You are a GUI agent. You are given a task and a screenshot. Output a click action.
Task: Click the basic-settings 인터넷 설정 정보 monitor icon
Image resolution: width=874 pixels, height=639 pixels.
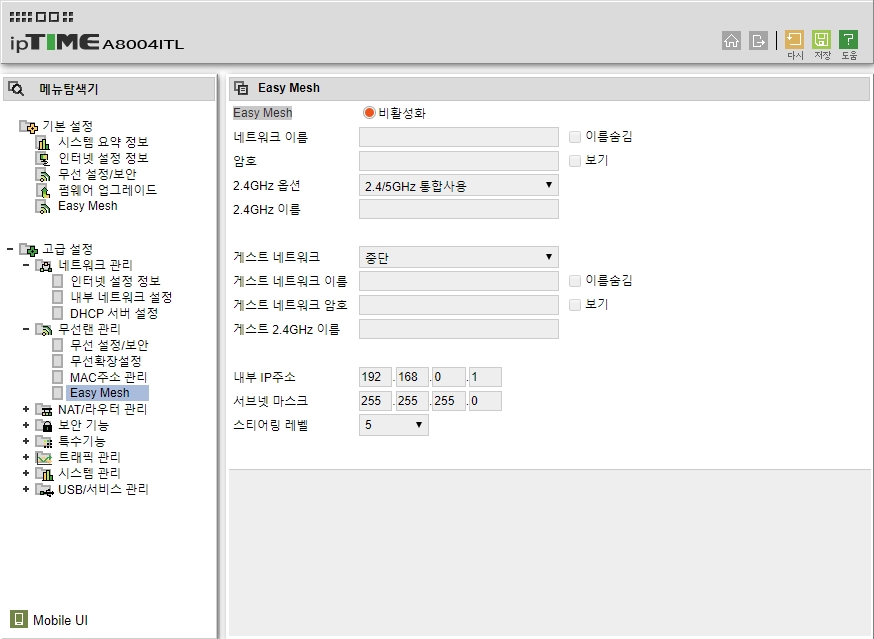coord(43,159)
